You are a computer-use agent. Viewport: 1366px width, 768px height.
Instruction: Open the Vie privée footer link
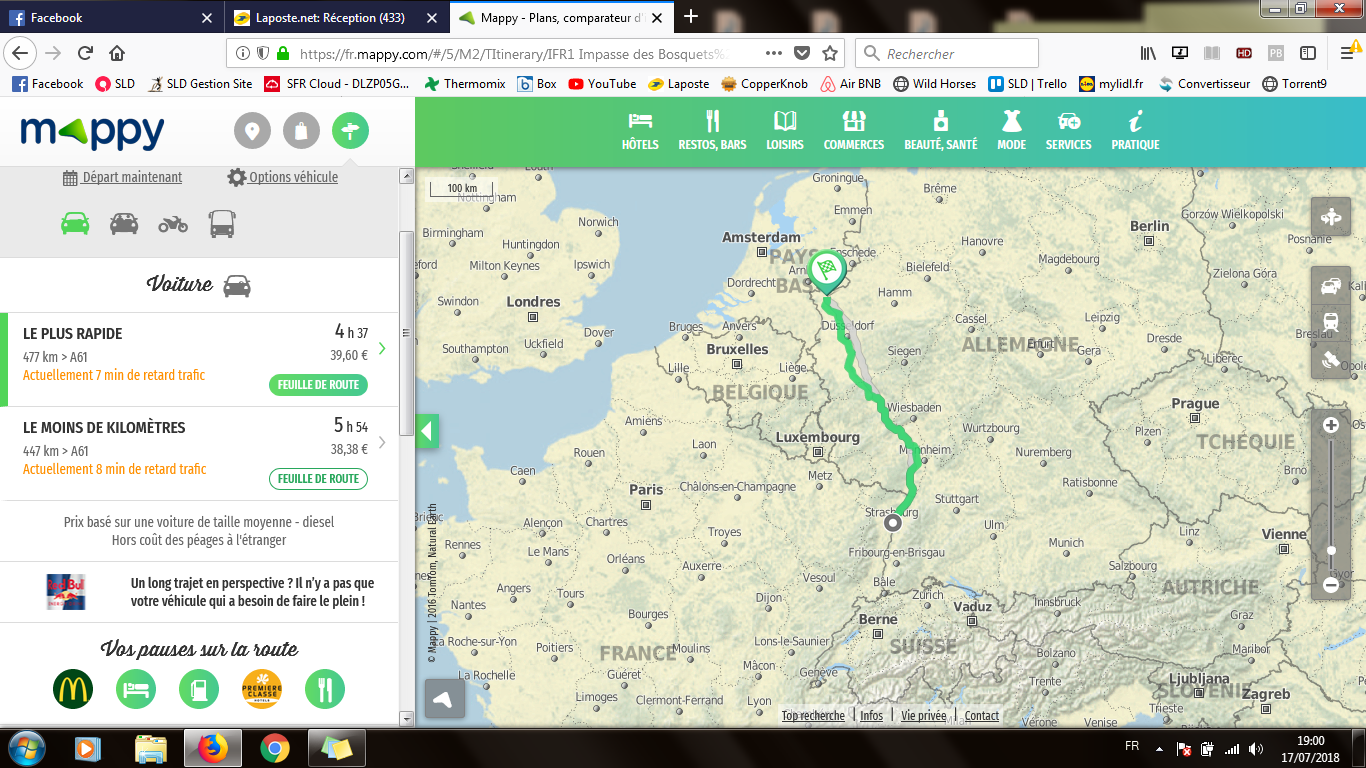coord(923,715)
